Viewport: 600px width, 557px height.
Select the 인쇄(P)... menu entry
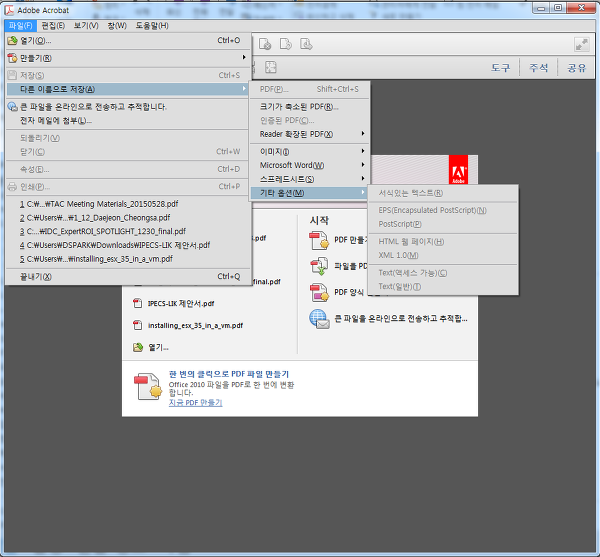pyautogui.click(x=128, y=187)
